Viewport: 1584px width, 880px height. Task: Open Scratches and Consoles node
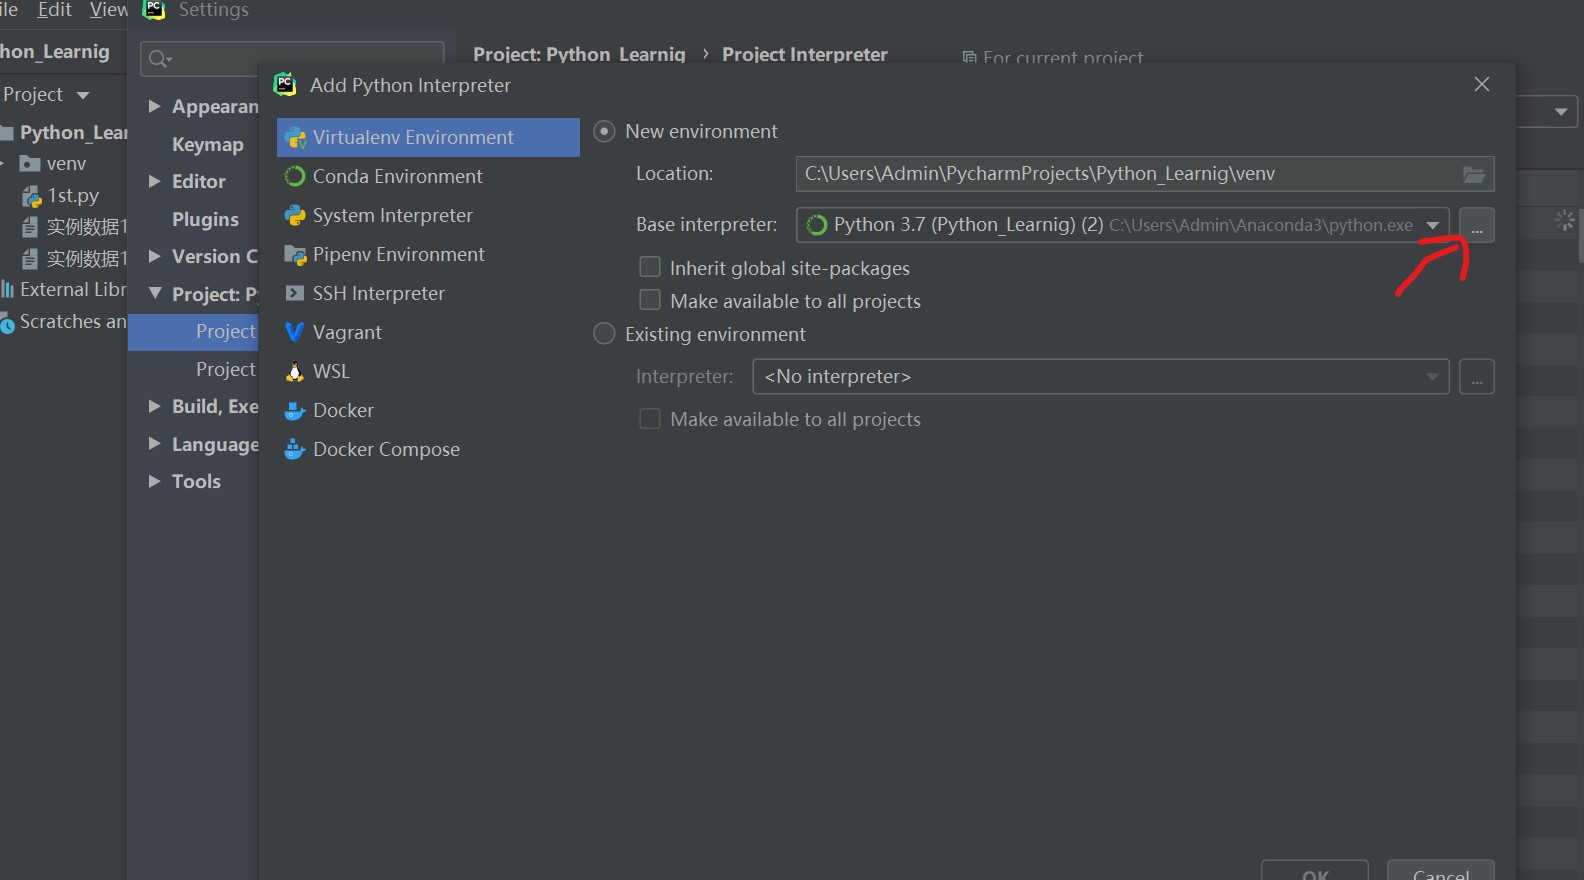[64, 321]
